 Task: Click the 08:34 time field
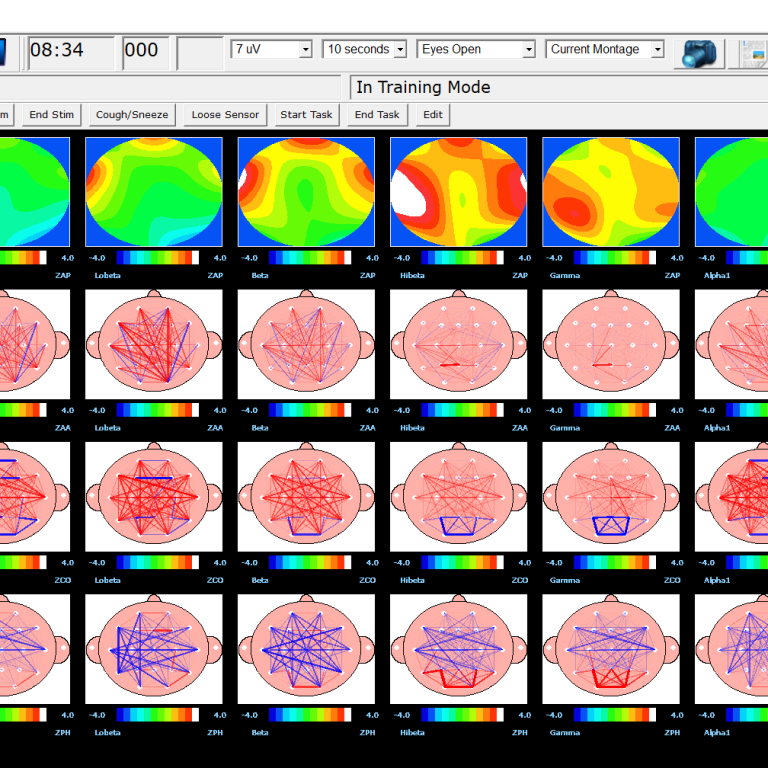(x=71, y=53)
